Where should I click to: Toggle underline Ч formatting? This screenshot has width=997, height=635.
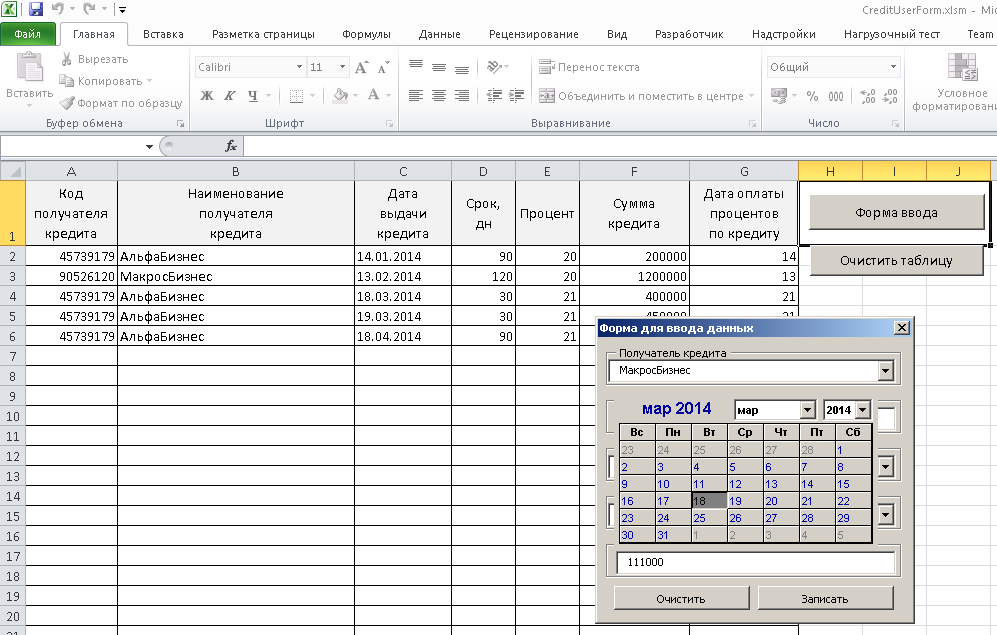[252, 95]
